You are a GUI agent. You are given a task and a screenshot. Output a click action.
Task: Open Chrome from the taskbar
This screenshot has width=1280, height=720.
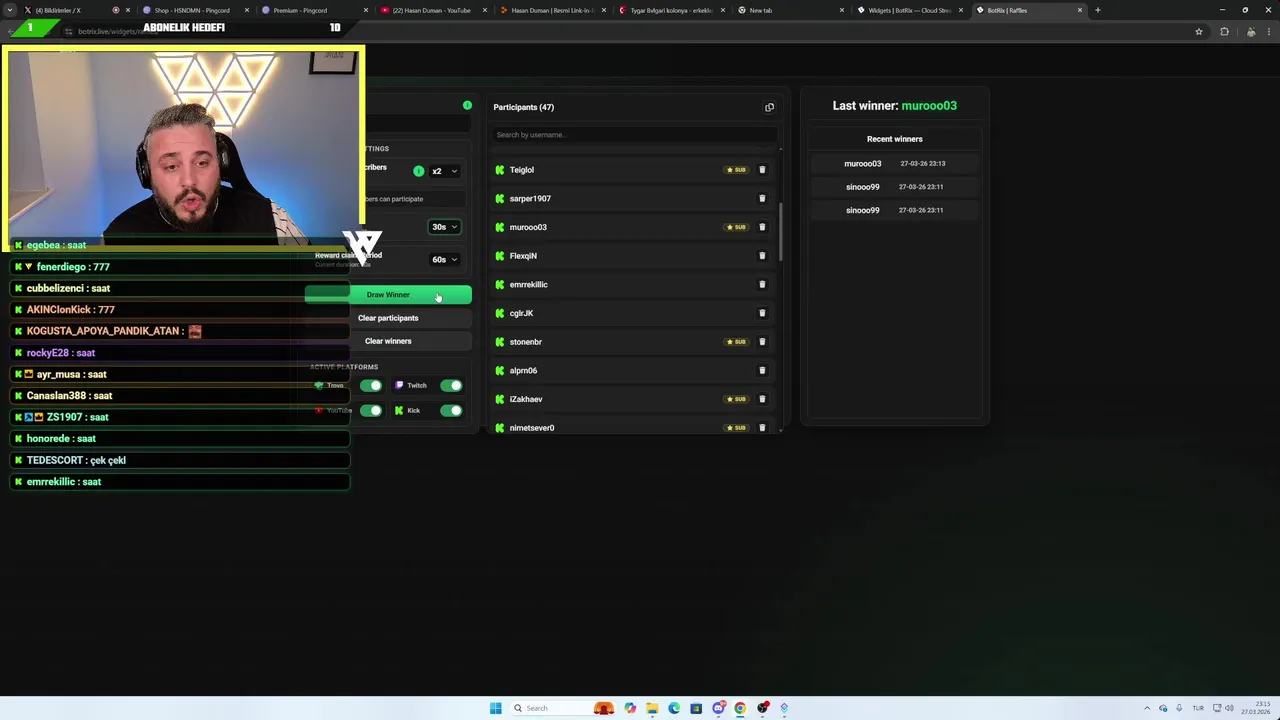(x=740, y=708)
